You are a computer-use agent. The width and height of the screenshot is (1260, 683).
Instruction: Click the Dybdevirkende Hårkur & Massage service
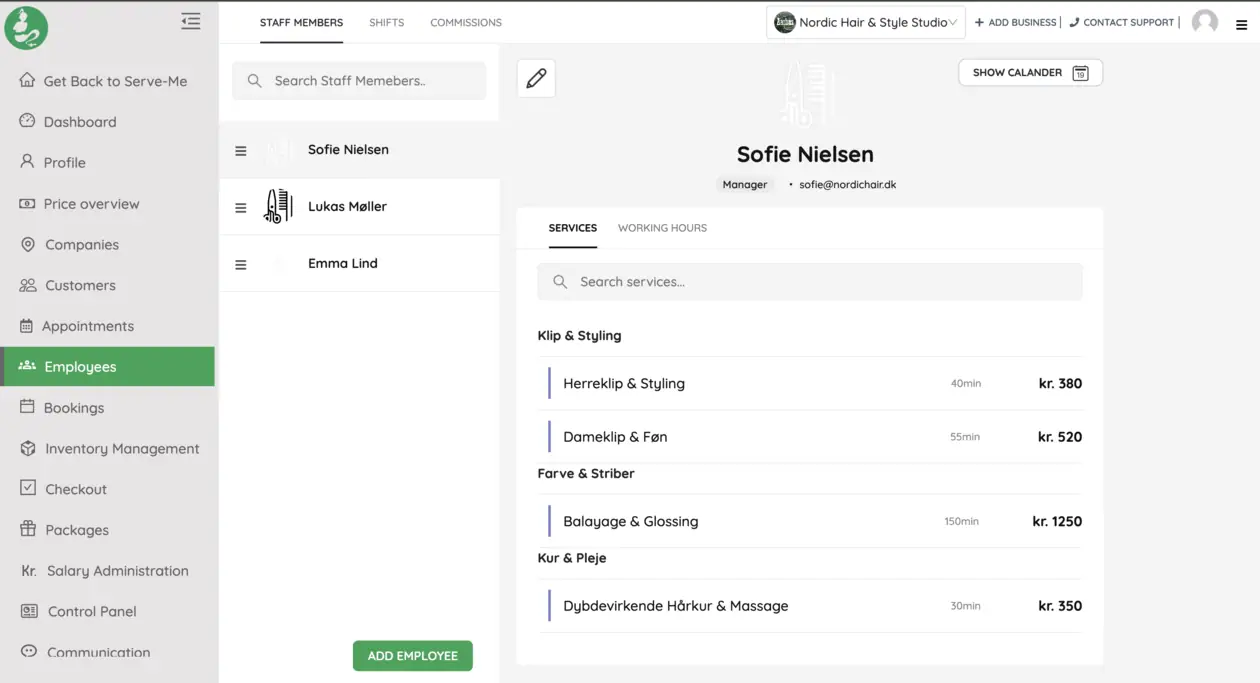810,606
